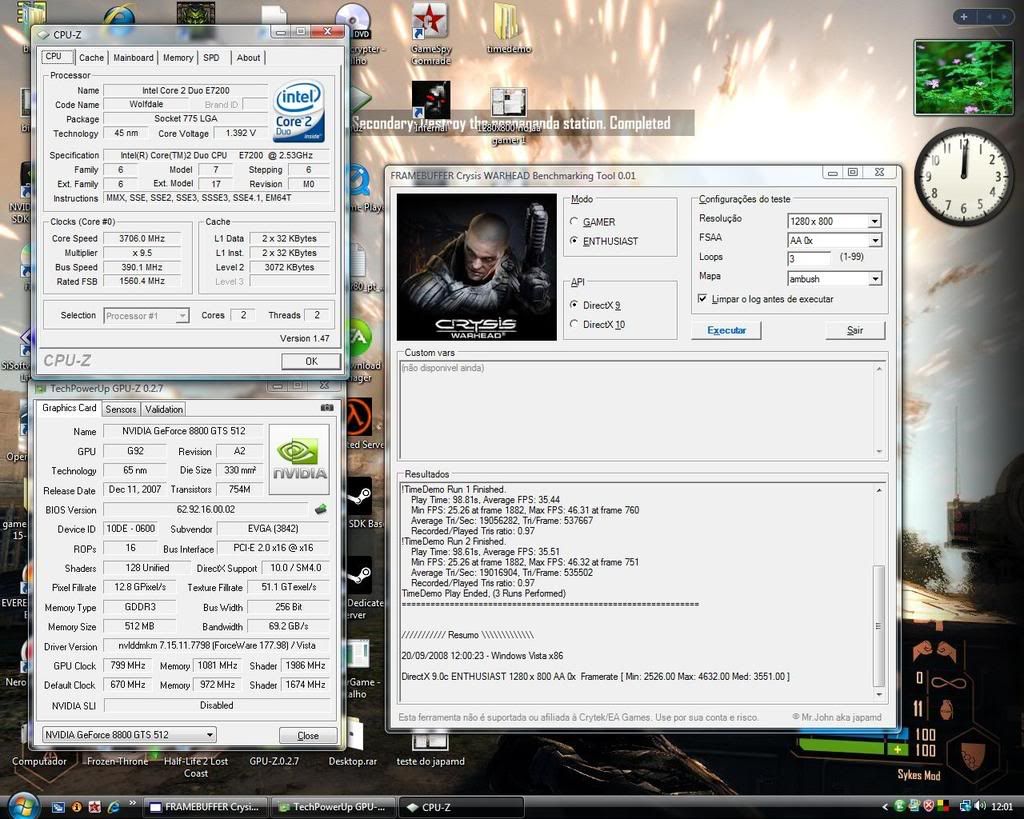
Task: Open the GPU selector dropdown in GPU-Z
Action: click(129, 735)
